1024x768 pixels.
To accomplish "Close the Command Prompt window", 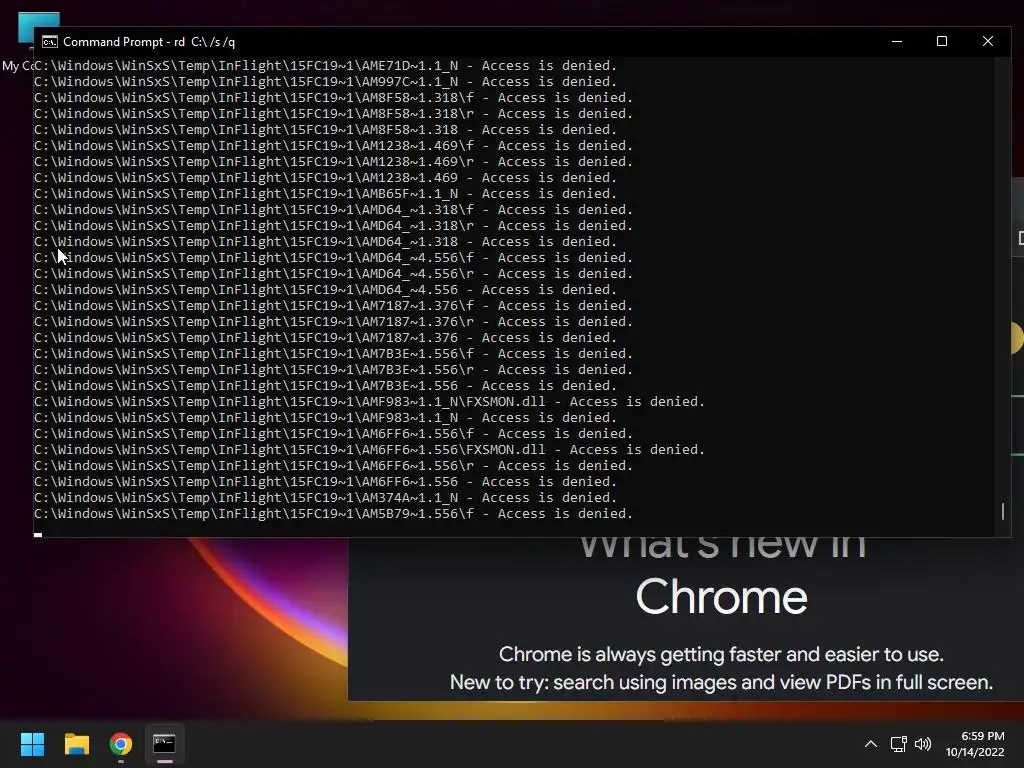I will [987, 41].
